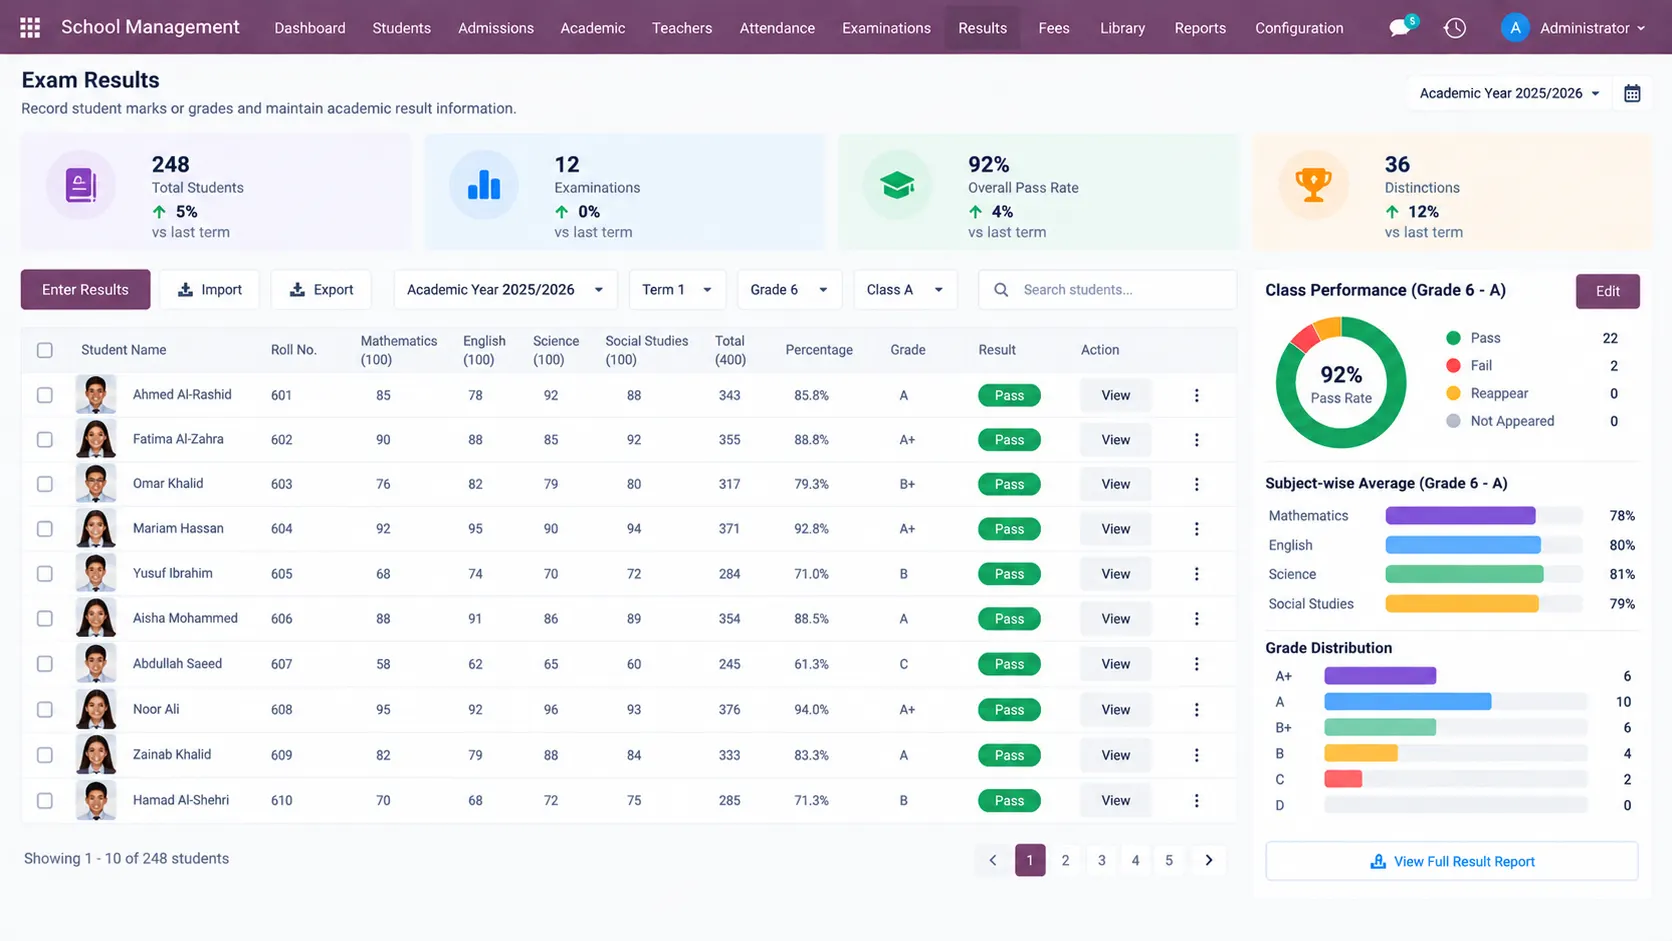
Task: Check the box for Ahmed Al-Rashid
Action: click(x=45, y=395)
